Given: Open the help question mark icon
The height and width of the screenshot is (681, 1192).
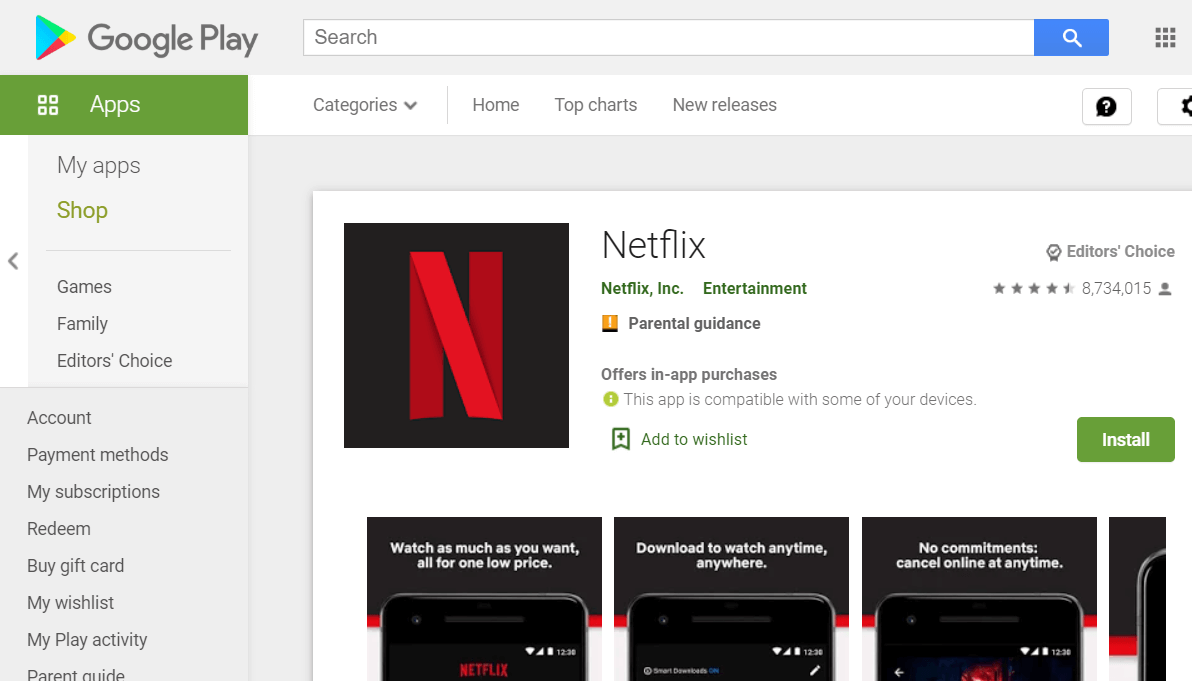Looking at the screenshot, I should coord(1106,106).
